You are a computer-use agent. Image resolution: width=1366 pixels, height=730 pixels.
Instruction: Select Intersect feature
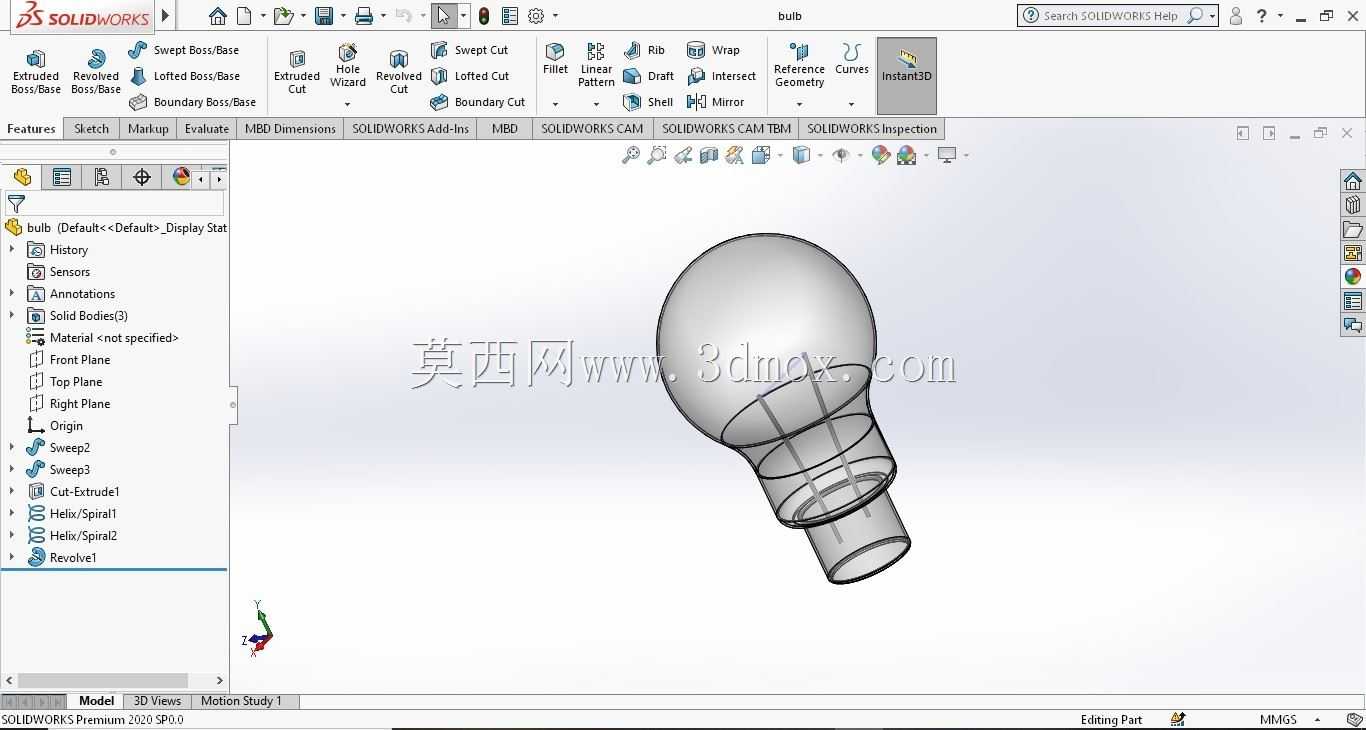[x=722, y=76]
